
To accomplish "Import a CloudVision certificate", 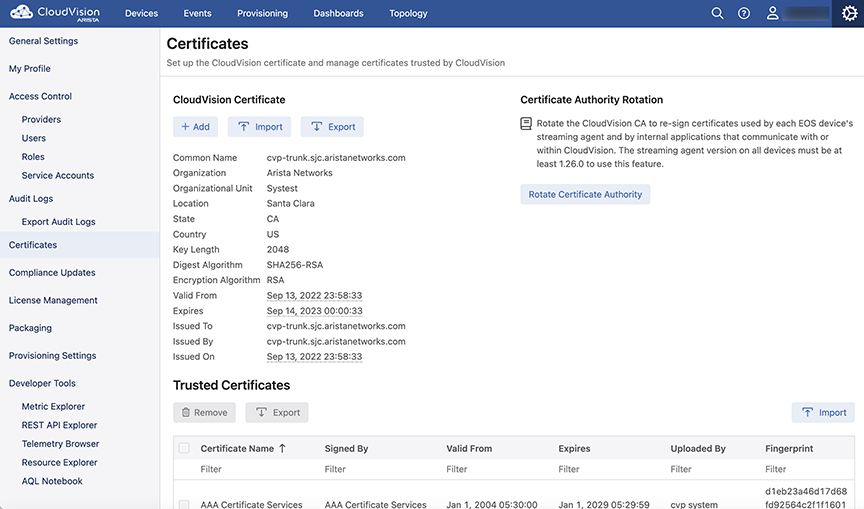I will (x=260, y=127).
